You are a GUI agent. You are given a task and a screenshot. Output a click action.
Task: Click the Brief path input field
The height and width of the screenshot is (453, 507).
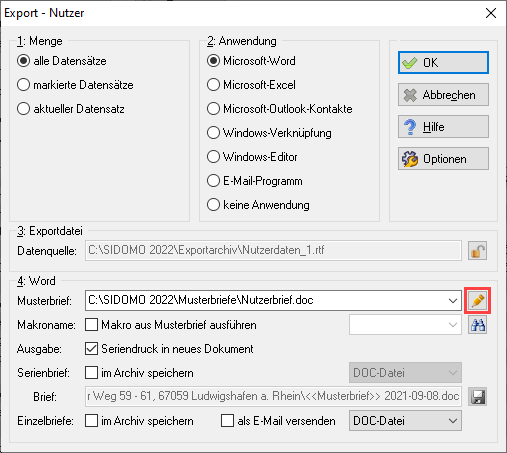point(273,397)
